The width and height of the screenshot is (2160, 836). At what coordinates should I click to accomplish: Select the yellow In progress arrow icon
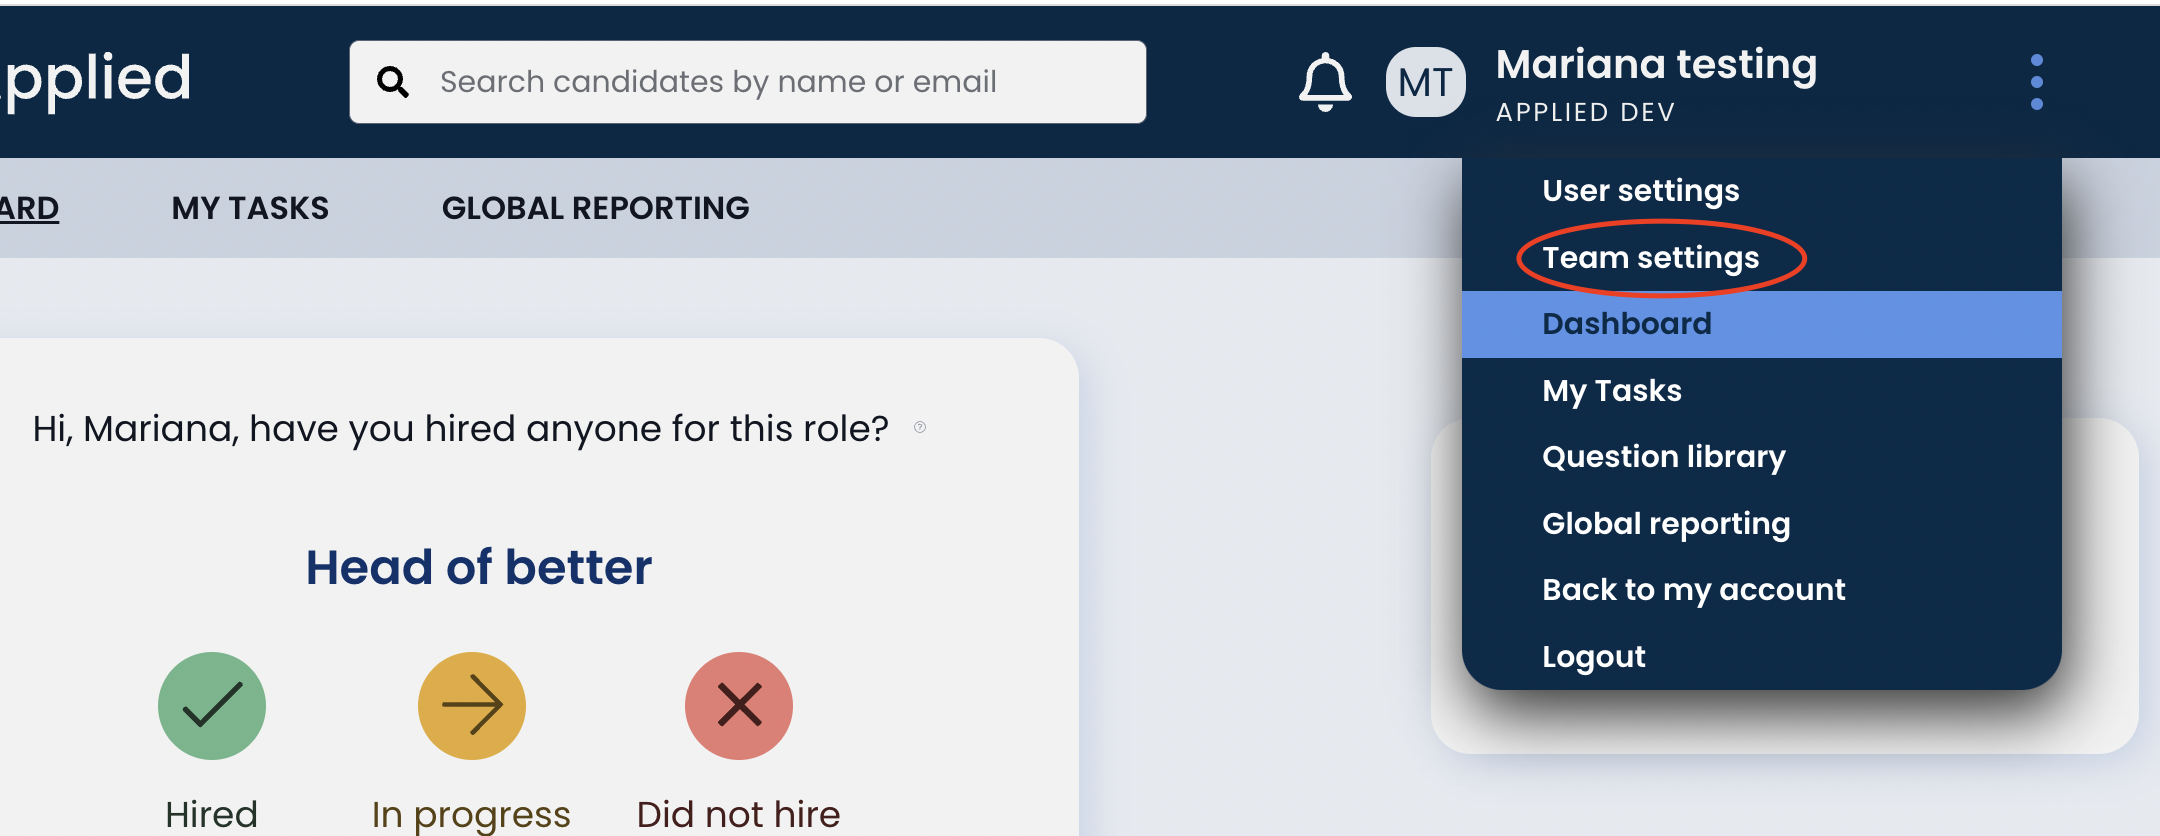(x=472, y=706)
